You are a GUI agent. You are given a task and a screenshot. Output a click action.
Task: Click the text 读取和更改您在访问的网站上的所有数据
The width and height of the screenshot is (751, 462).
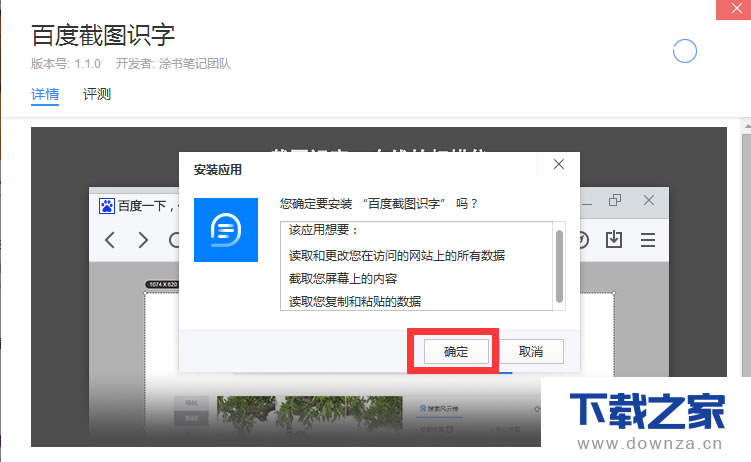tap(397, 255)
